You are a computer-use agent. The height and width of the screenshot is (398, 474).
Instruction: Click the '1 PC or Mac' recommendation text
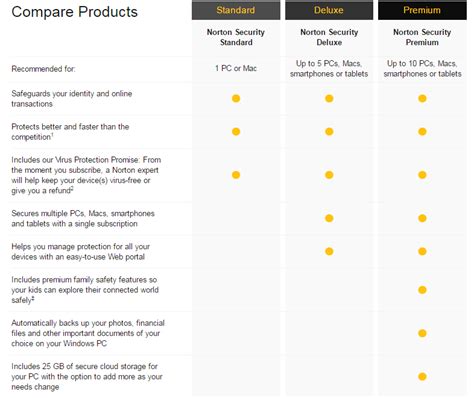click(x=236, y=68)
